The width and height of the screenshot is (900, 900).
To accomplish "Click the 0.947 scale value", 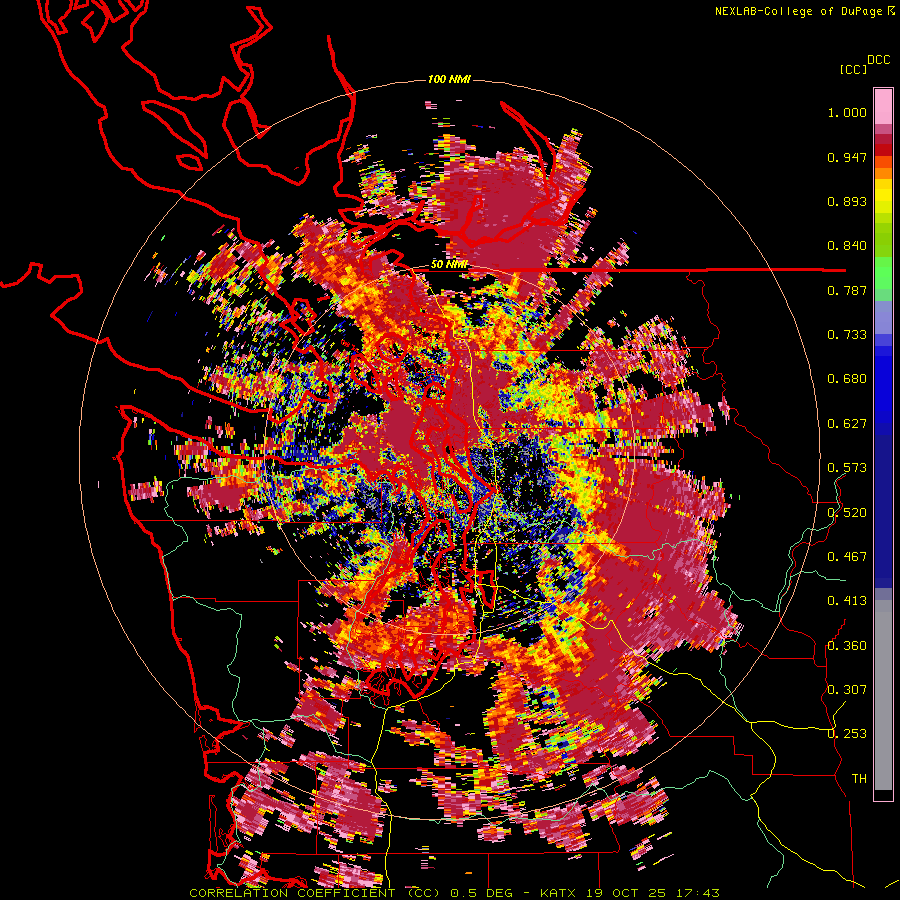I will pos(847,157).
